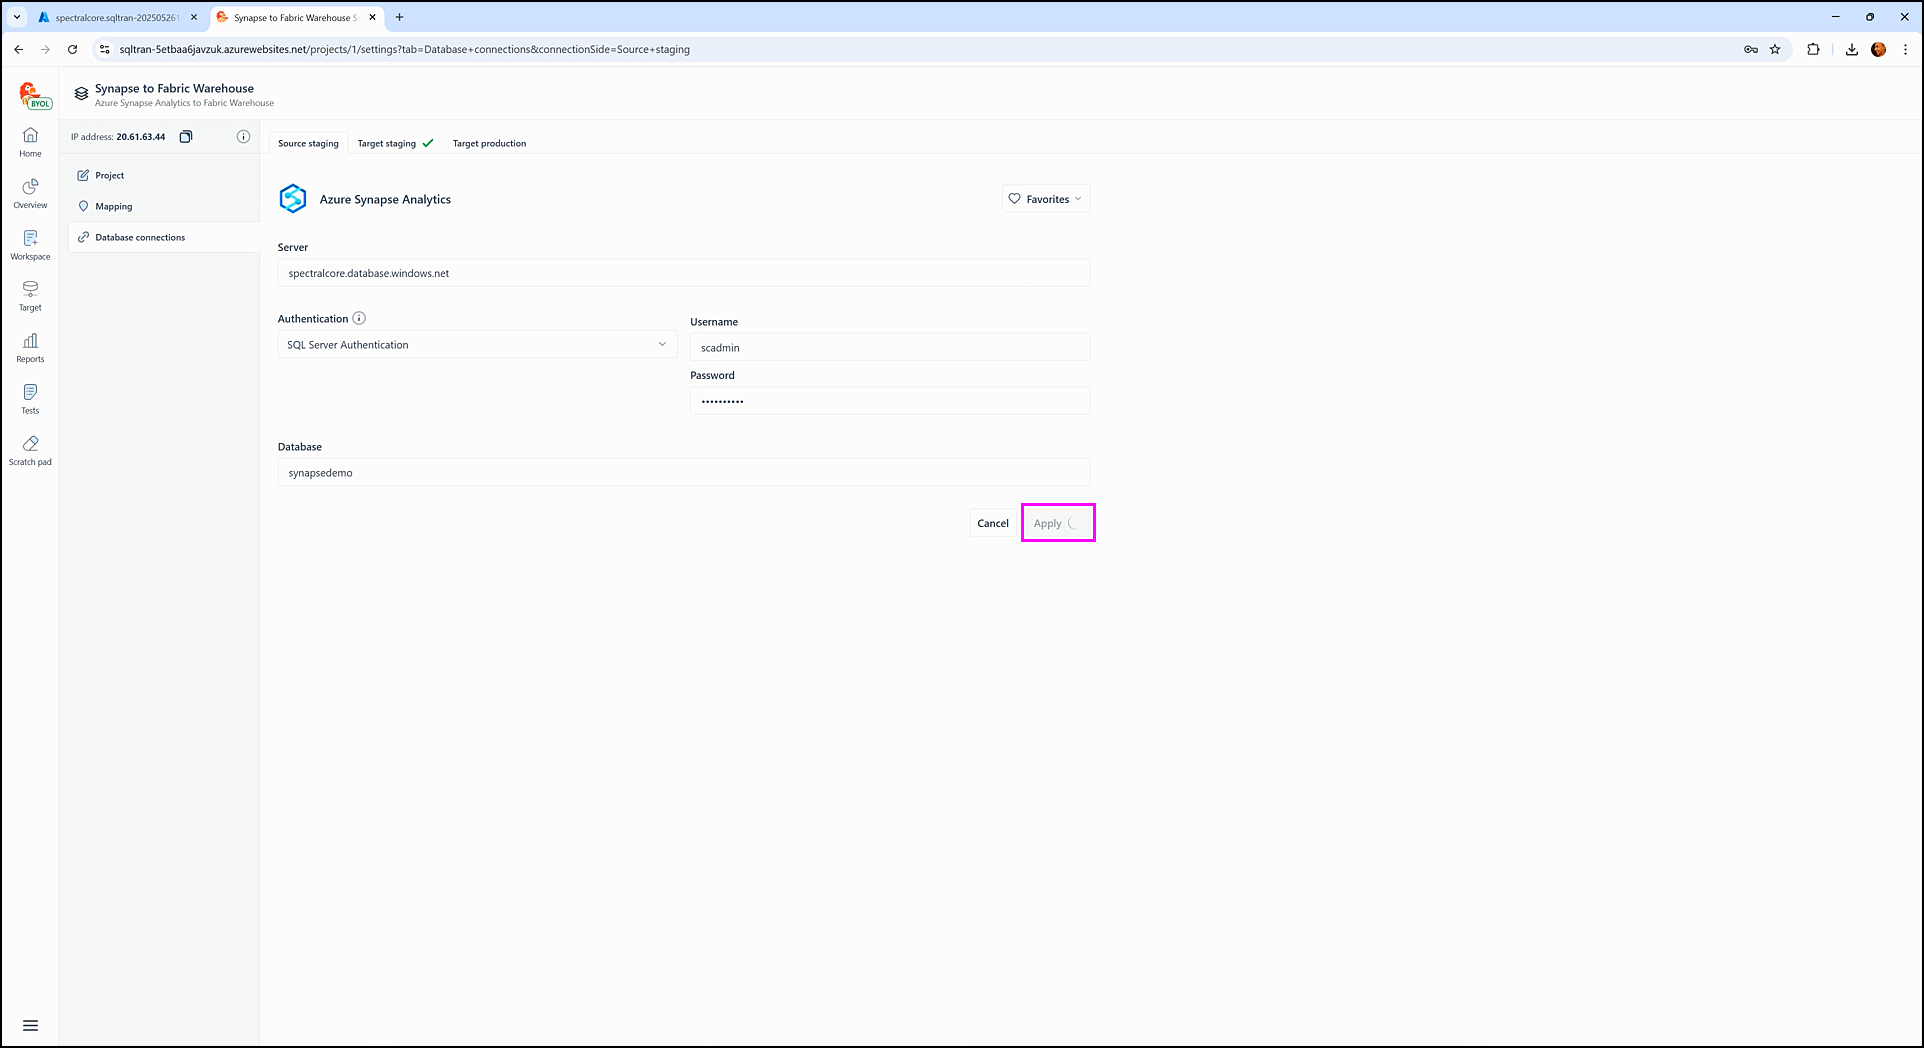Viewport: 1924px width, 1048px height.
Task: Click the Database name field
Action: click(x=683, y=473)
